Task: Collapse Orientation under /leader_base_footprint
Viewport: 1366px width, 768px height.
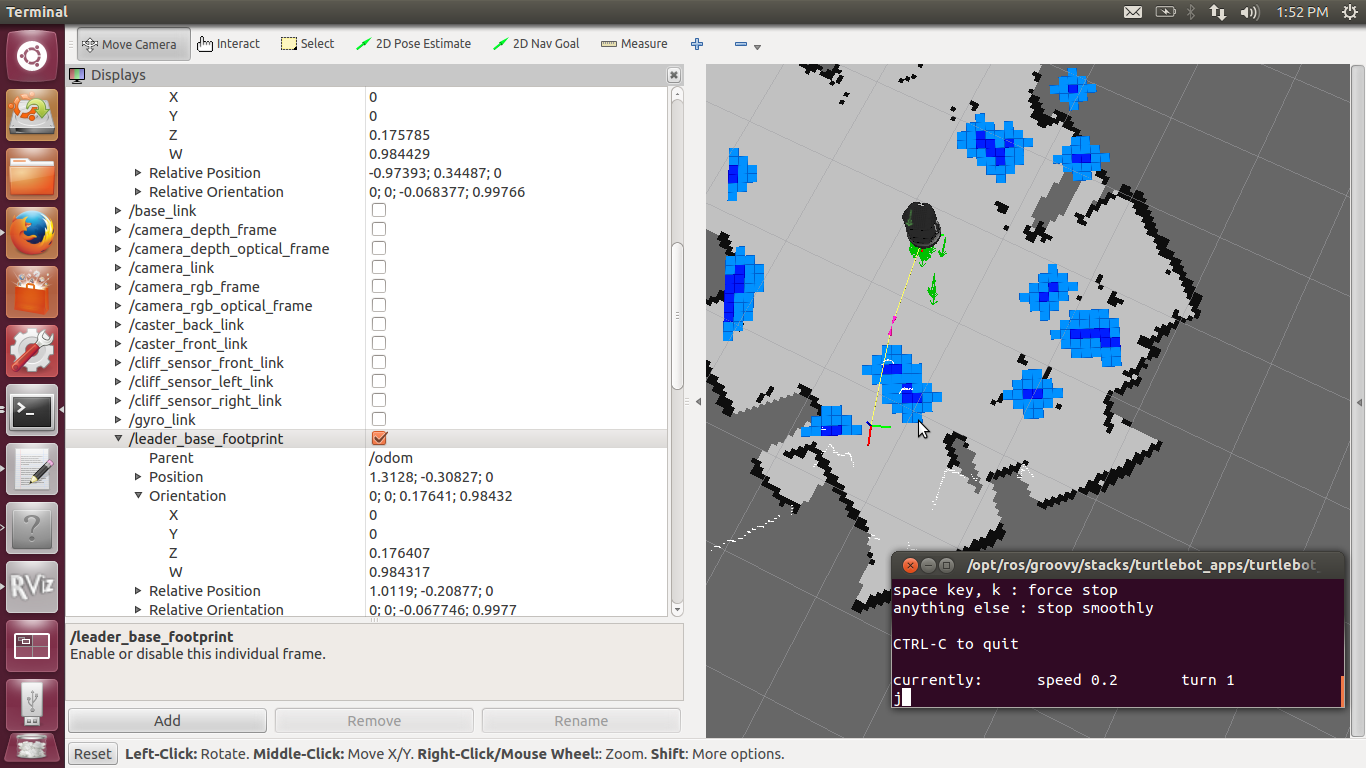Action: pyautogui.click(x=138, y=496)
